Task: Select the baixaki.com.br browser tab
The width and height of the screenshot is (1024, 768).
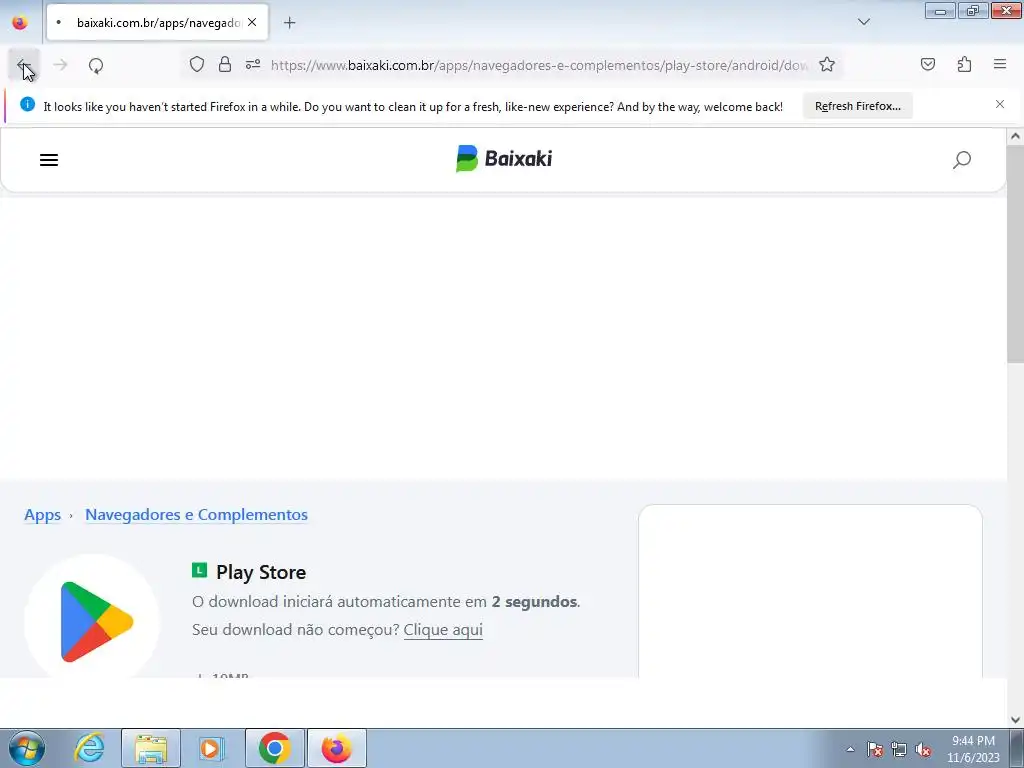Action: pos(157,22)
